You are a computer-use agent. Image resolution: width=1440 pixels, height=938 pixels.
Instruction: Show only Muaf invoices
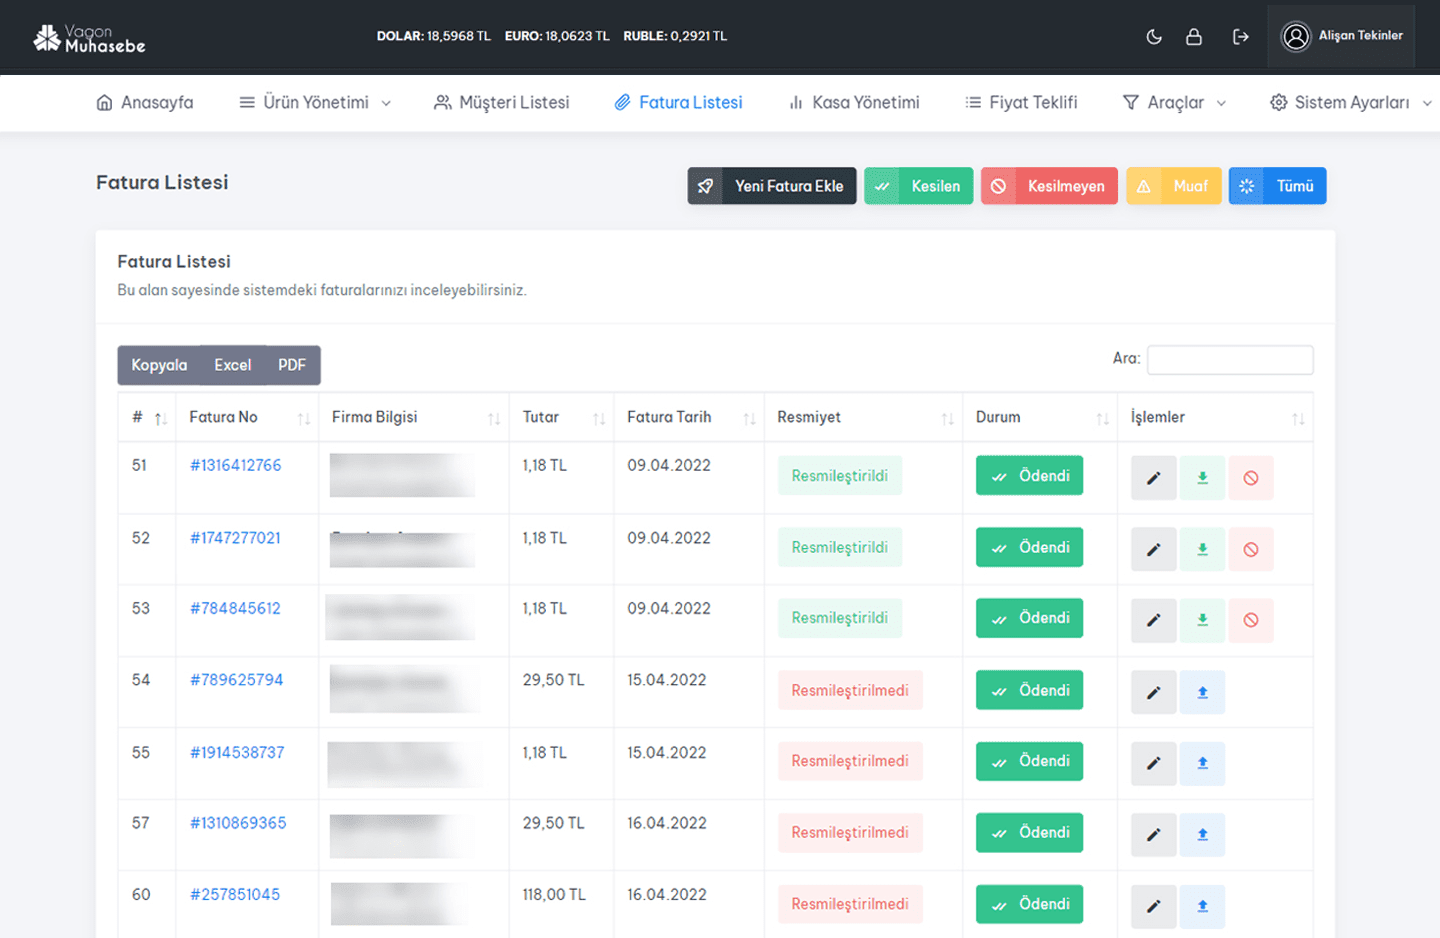1174,186
